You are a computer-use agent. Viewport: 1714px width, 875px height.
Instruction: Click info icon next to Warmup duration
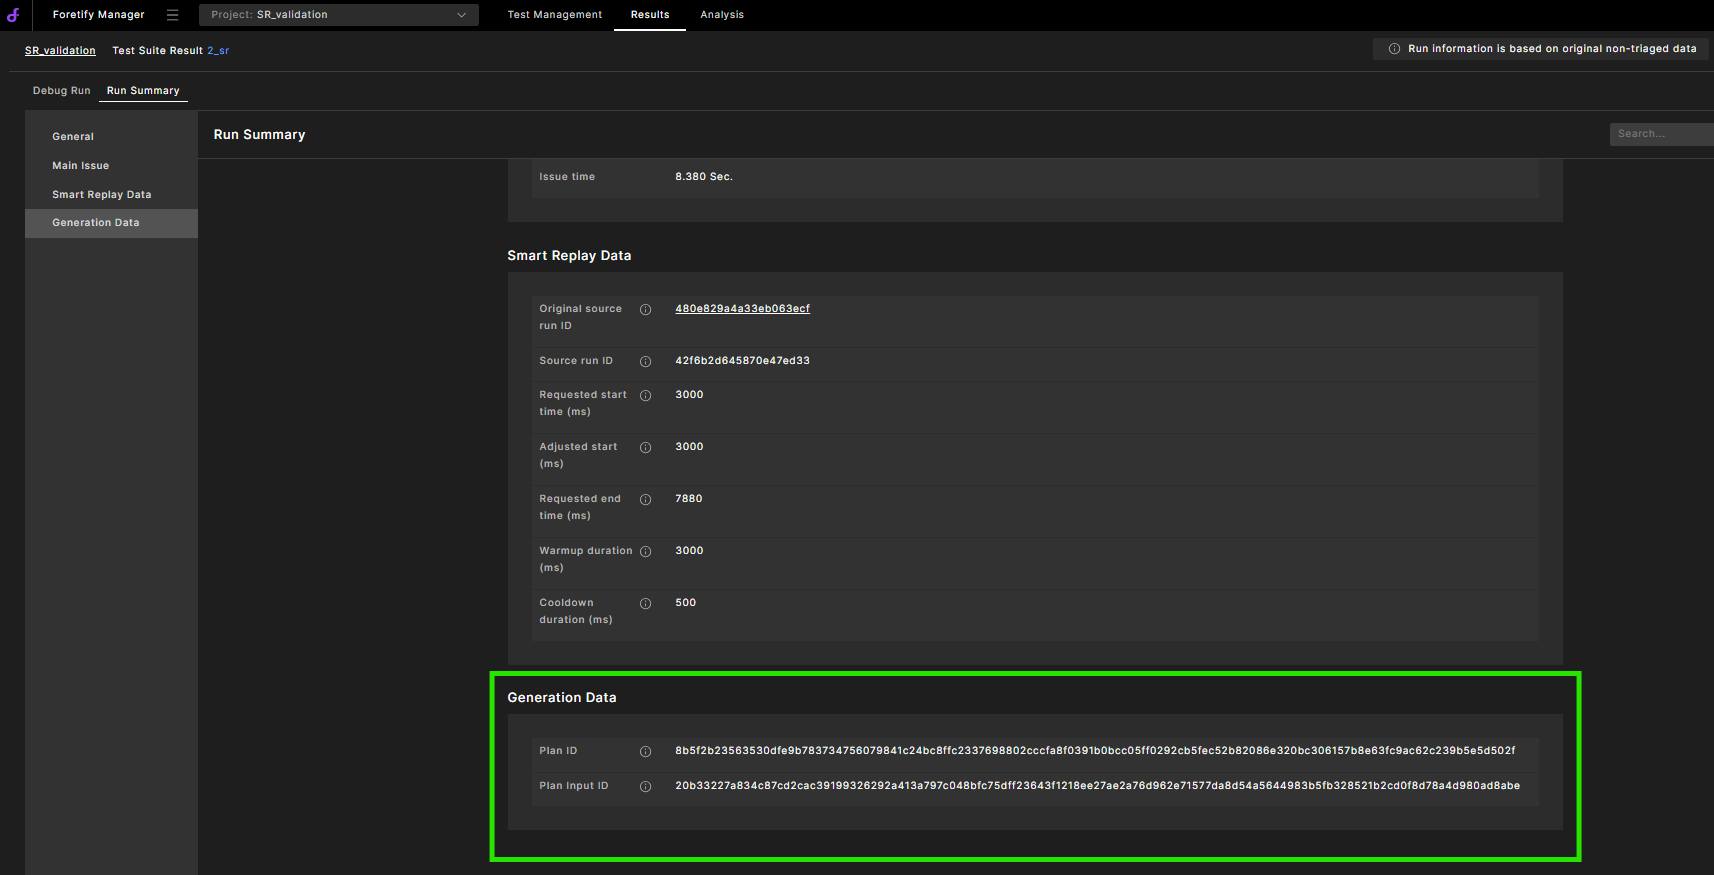coord(645,552)
